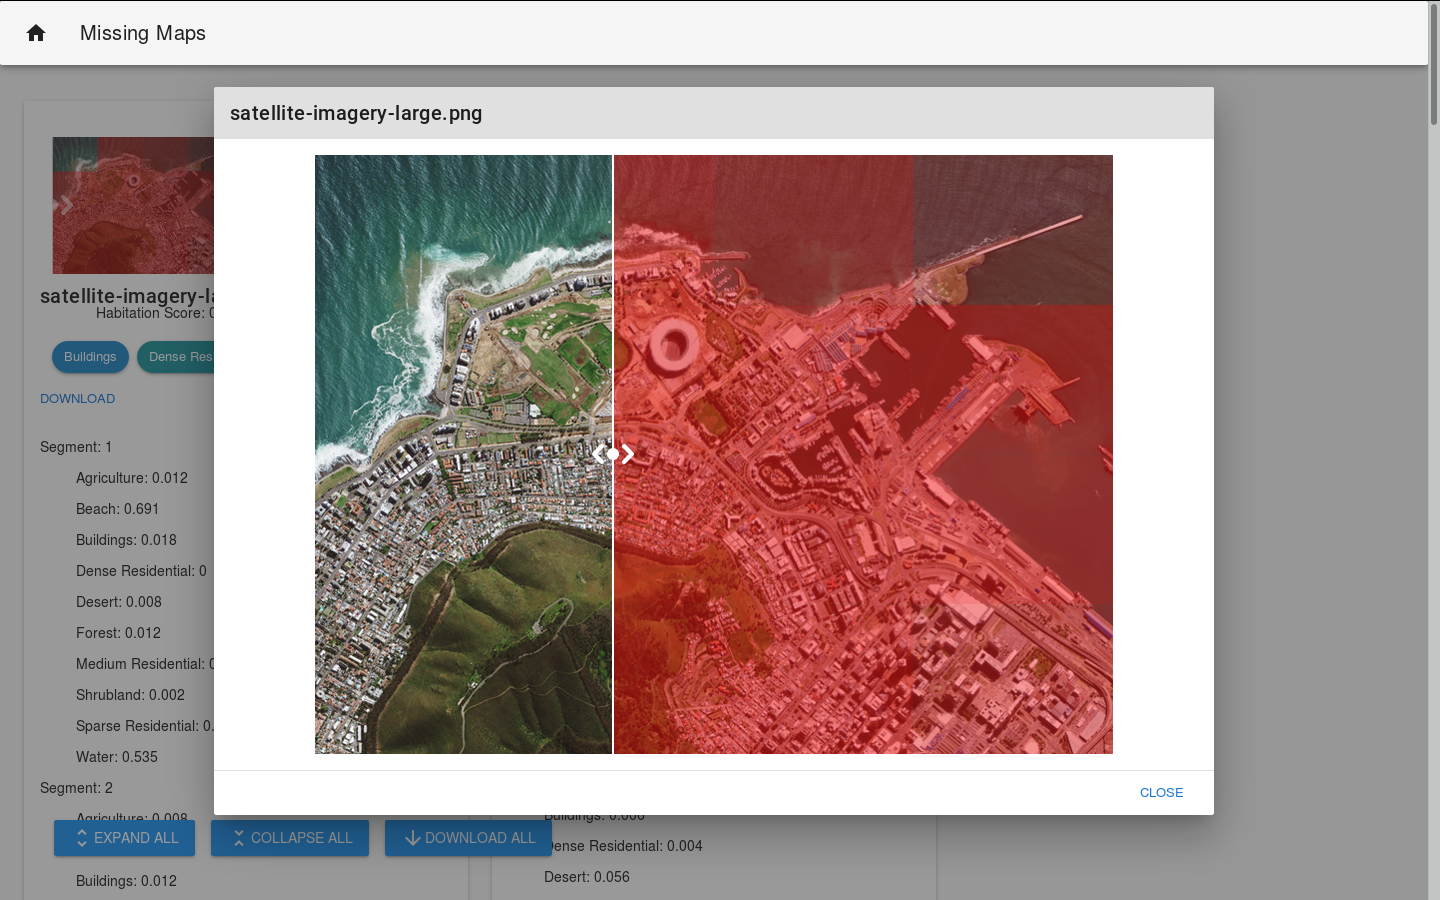
Task: Click the page vertical scrollbar thumb
Action: tap(1434, 65)
